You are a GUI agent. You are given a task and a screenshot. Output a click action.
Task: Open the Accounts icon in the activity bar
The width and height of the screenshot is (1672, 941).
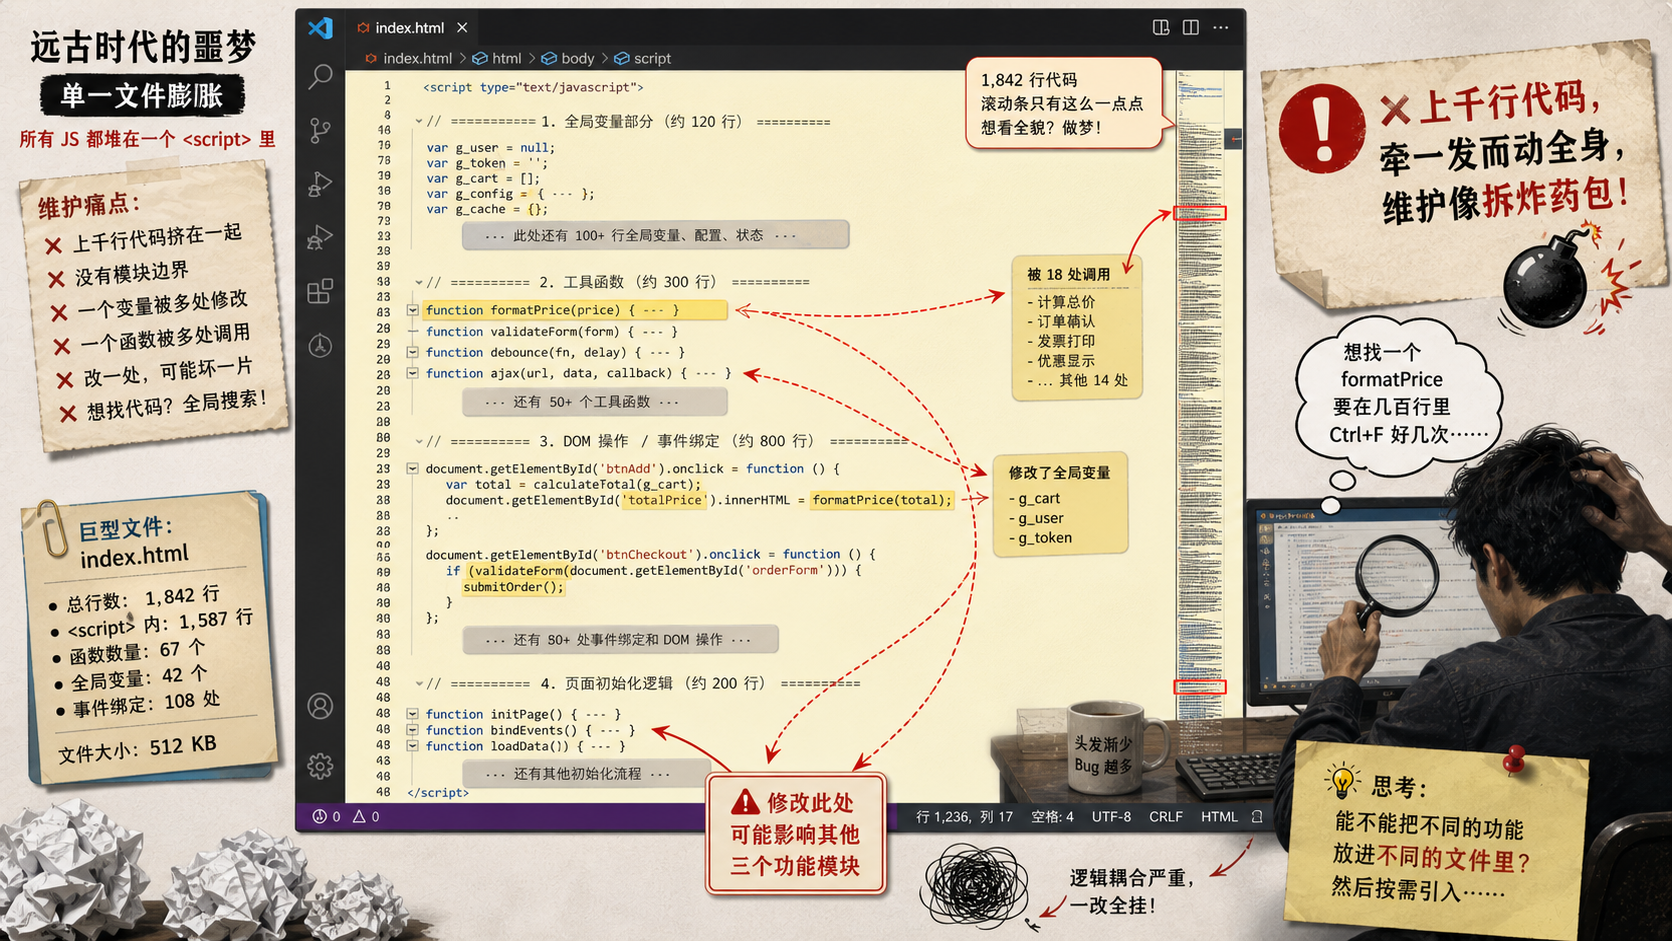pyautogui.click(x=320, y=706)
